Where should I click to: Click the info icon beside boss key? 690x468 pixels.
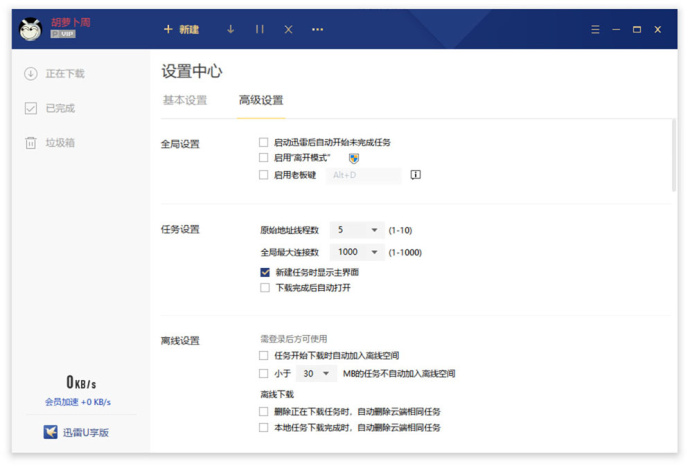coord(415,175)
